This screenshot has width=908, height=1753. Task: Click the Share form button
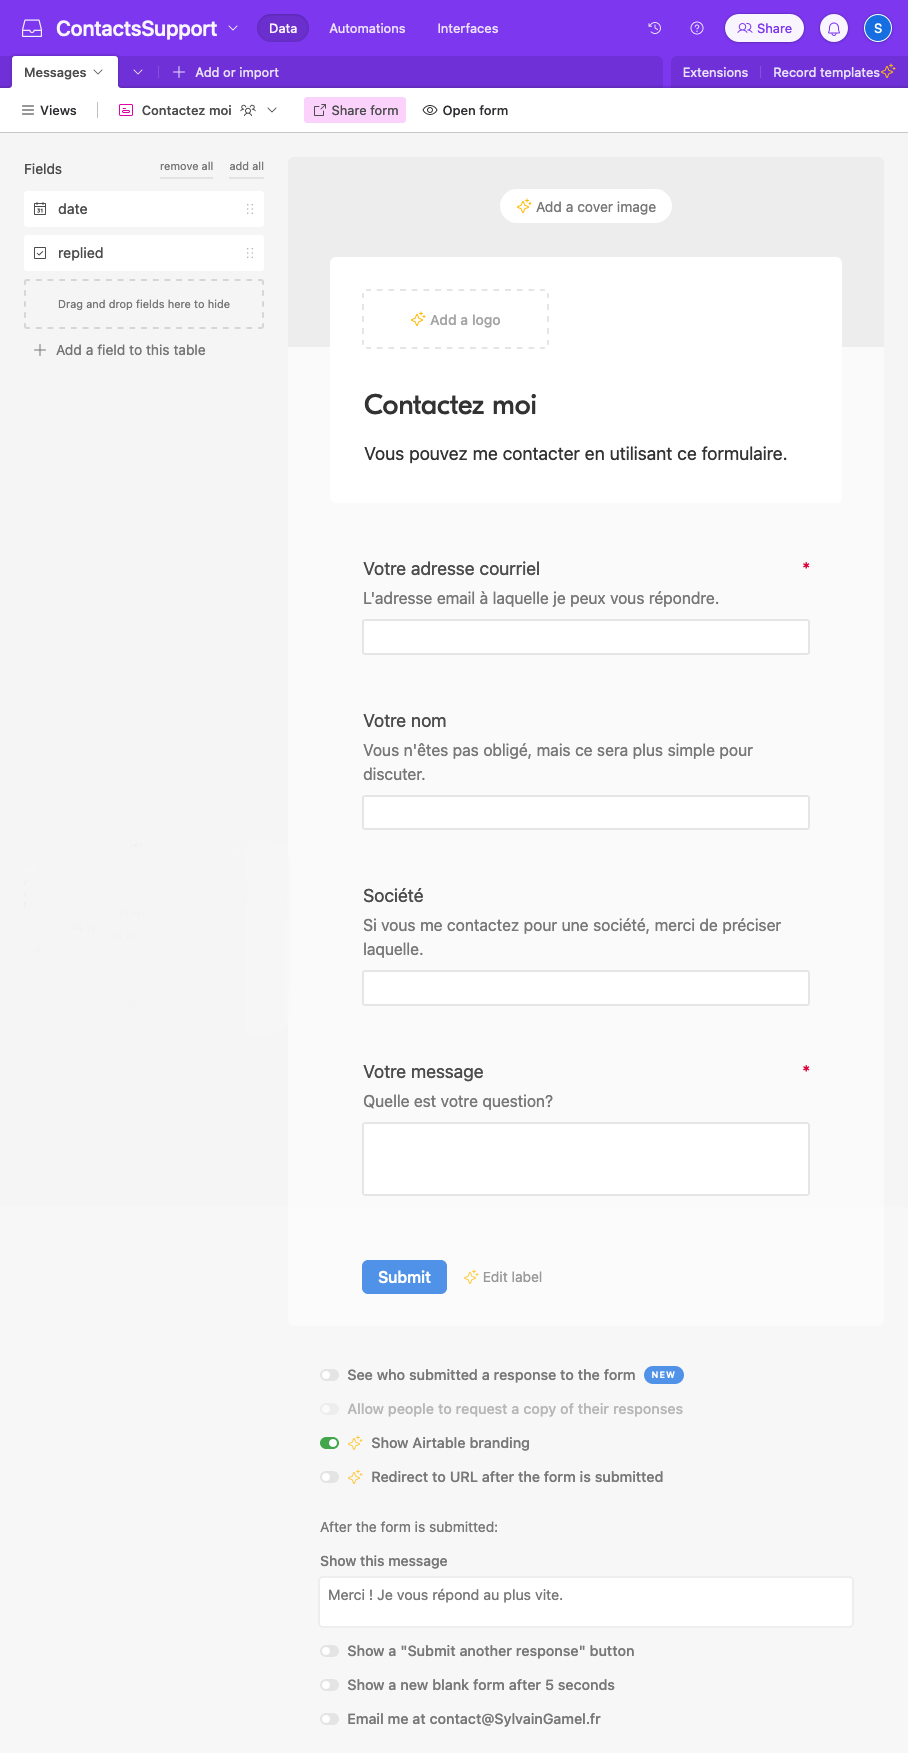point(355,110)
